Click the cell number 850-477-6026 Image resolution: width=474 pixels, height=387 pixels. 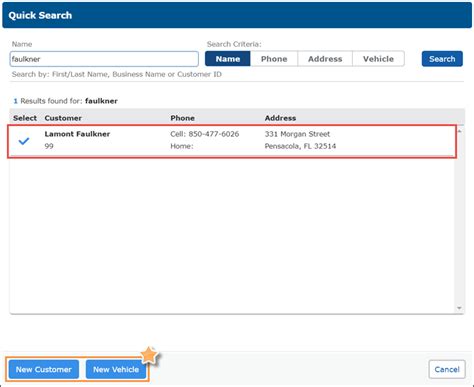point(214,134)
